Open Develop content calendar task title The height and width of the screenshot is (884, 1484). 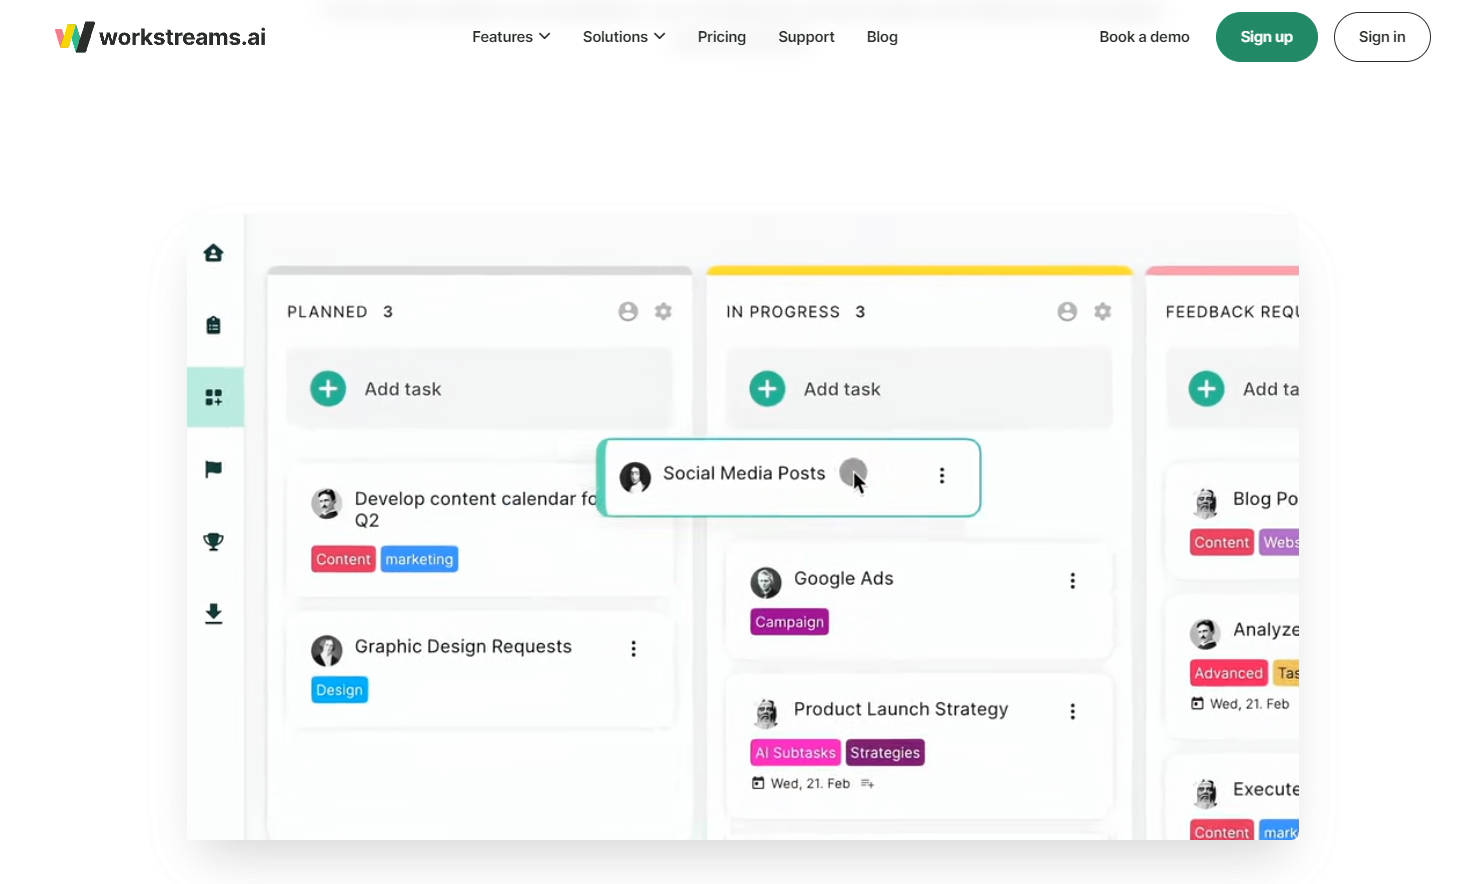tap(475, 509)
